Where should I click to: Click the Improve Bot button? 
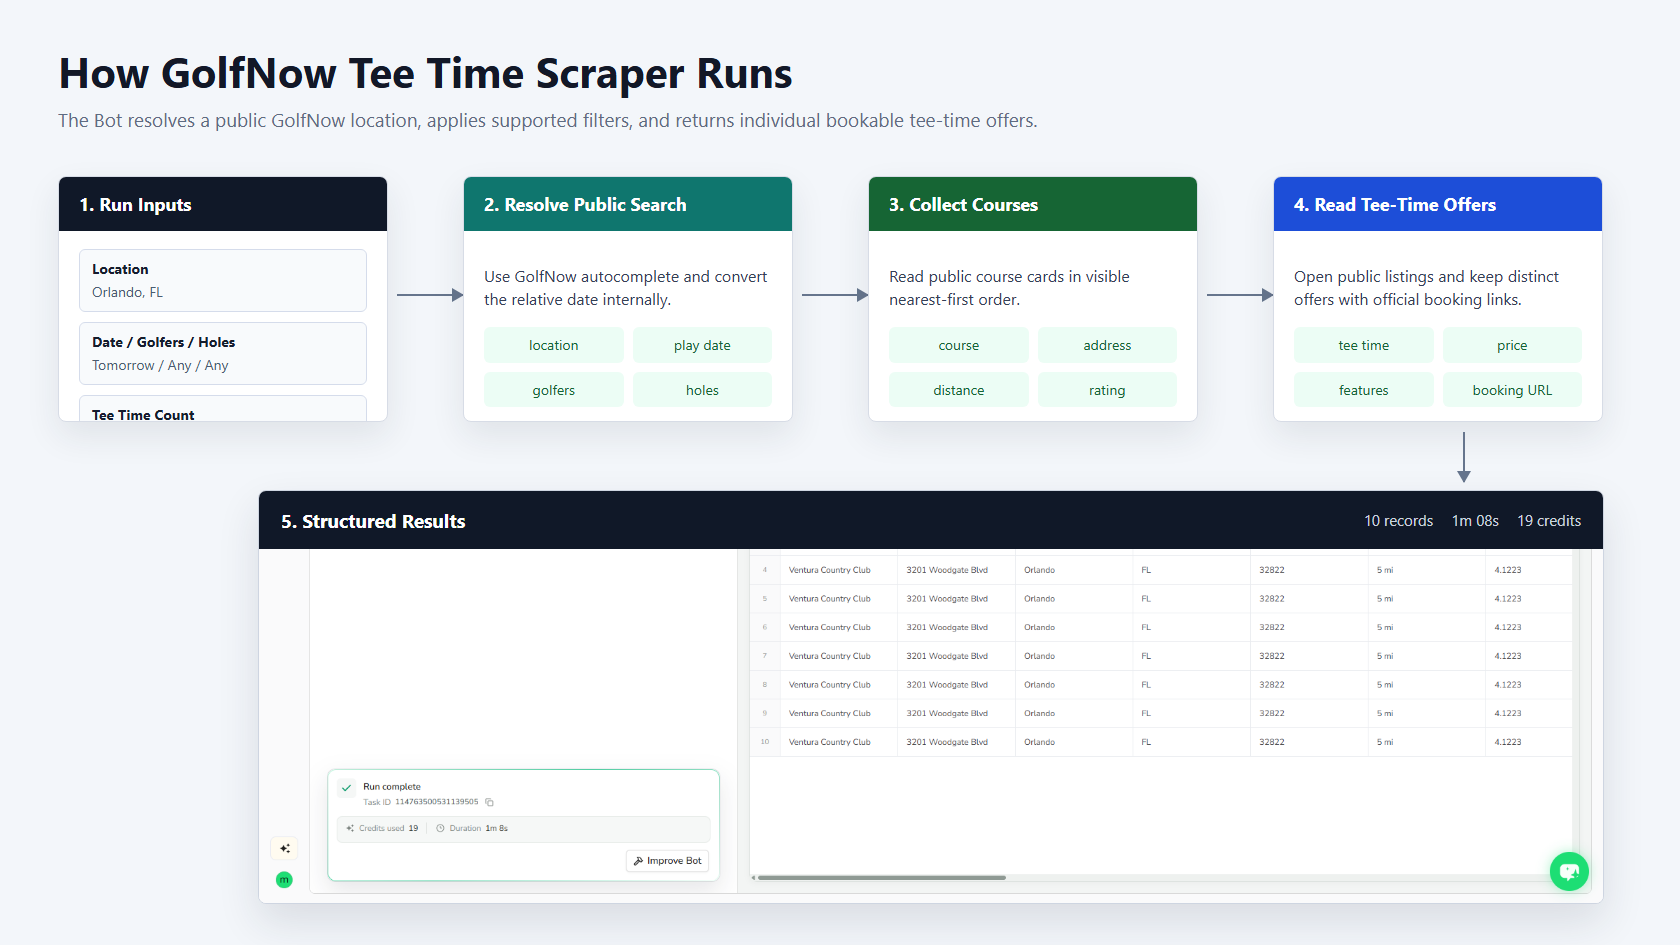tap(668, 861)
